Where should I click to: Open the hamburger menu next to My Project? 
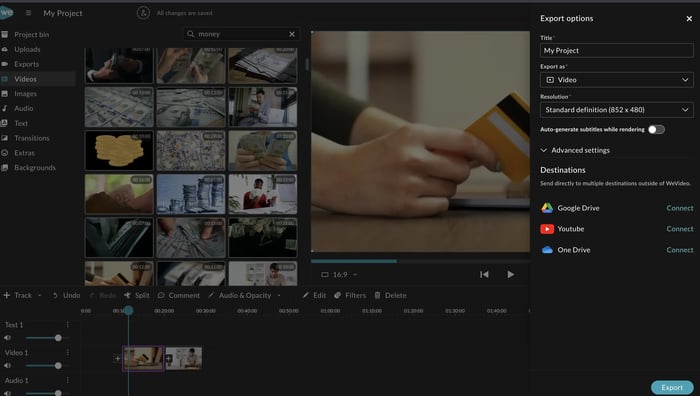(28, 13)
